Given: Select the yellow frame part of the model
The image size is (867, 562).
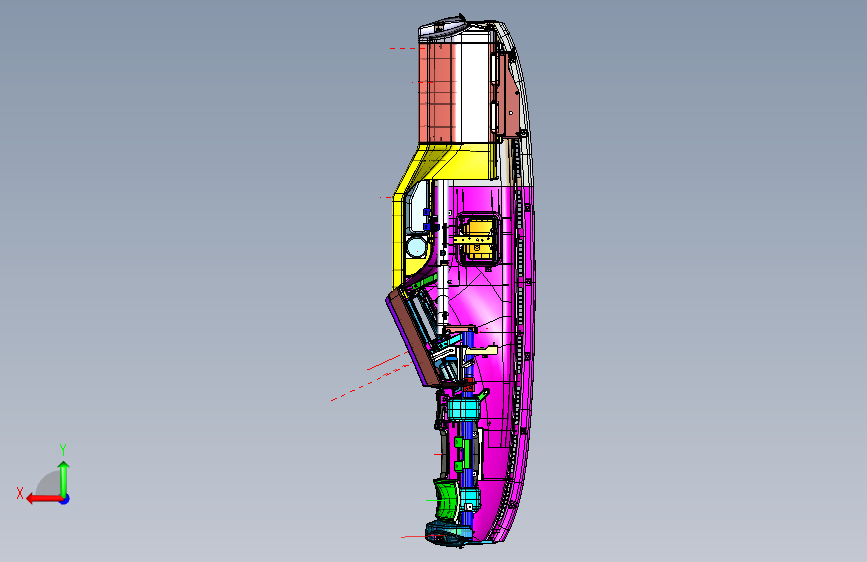Looking at the screenshot, I should (x=400, y=239).
